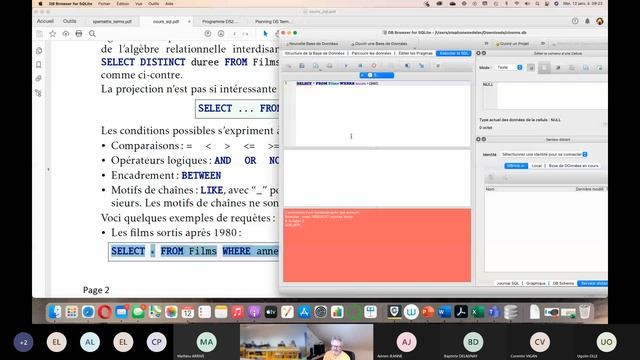Switch to the Parcourir les données tab
Viewport: 640px width, 360px height.
click(x=371, y=53)
